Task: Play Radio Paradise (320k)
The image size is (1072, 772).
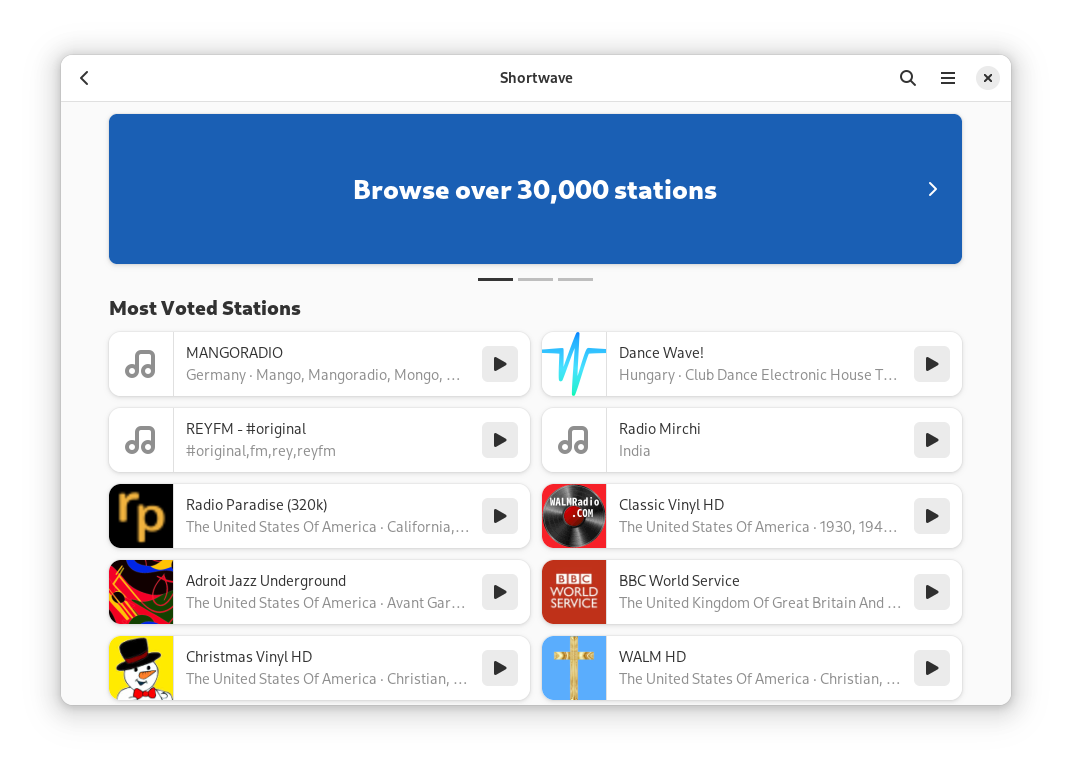Action: [x=499, y=516]
